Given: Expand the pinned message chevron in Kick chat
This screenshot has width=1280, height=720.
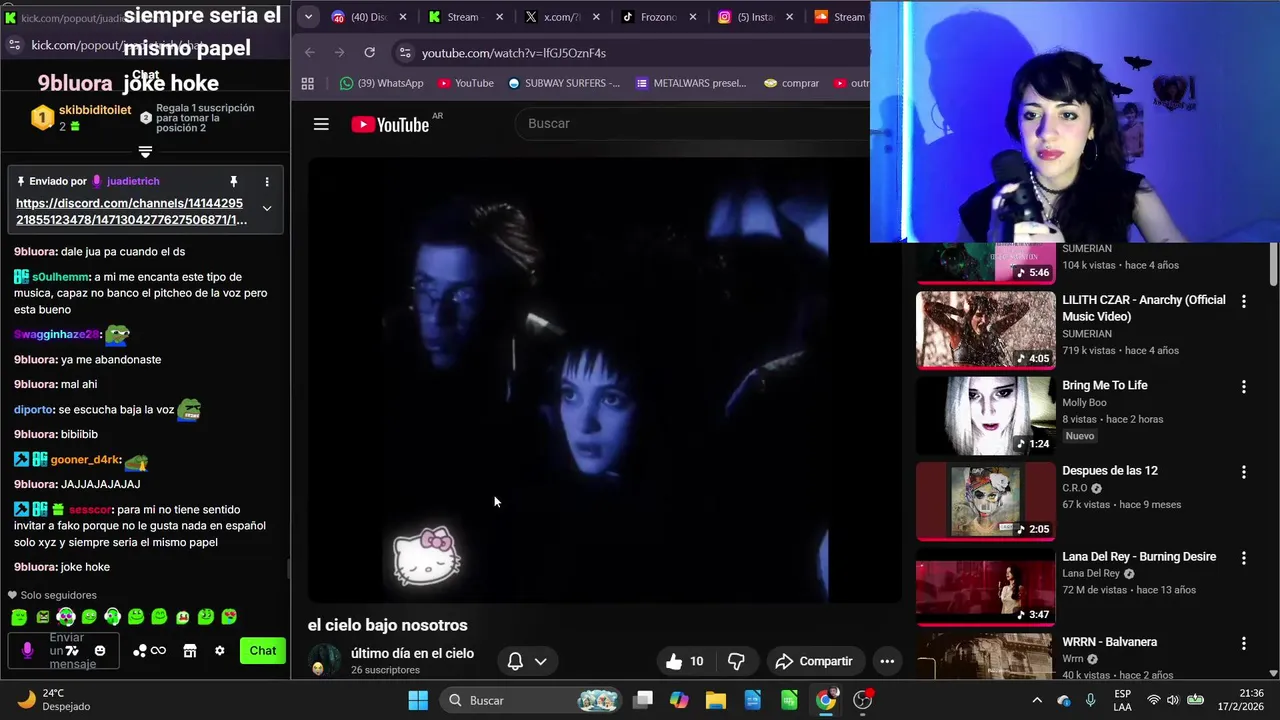Looking at the screenshot, I should (x=267, y=208).
